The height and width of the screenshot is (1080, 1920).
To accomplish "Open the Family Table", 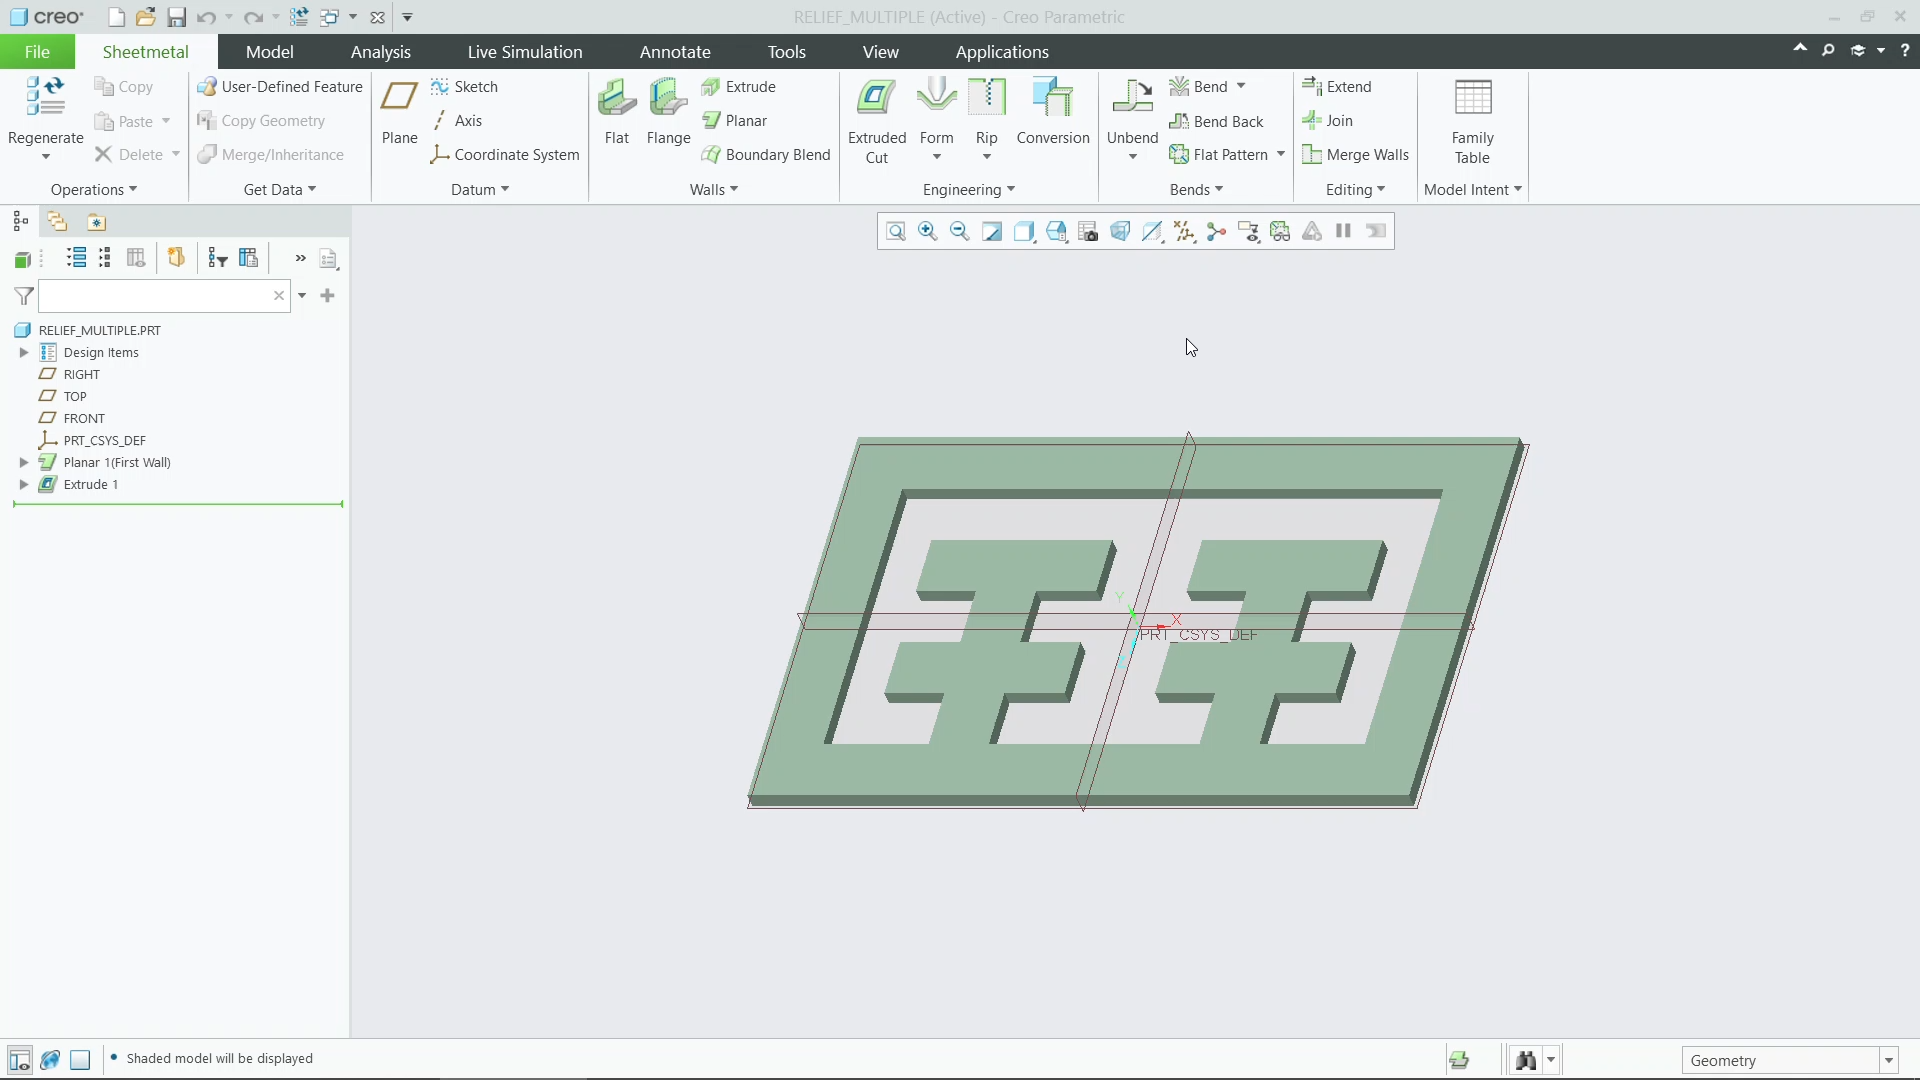I will pos(1472,120).
